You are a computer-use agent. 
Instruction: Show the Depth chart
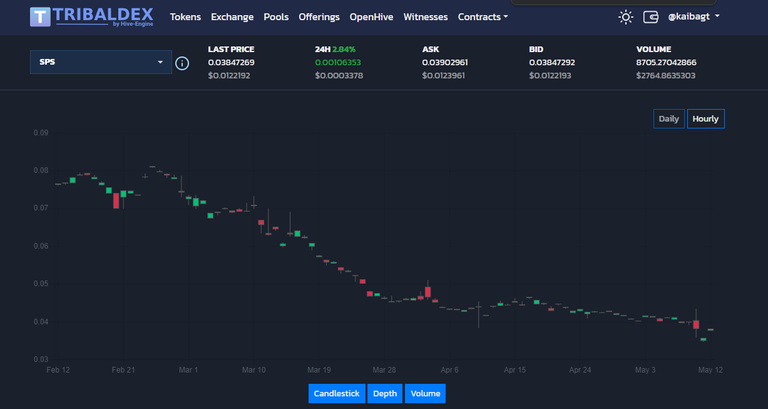pyautogui.click(x=385, y=393)
